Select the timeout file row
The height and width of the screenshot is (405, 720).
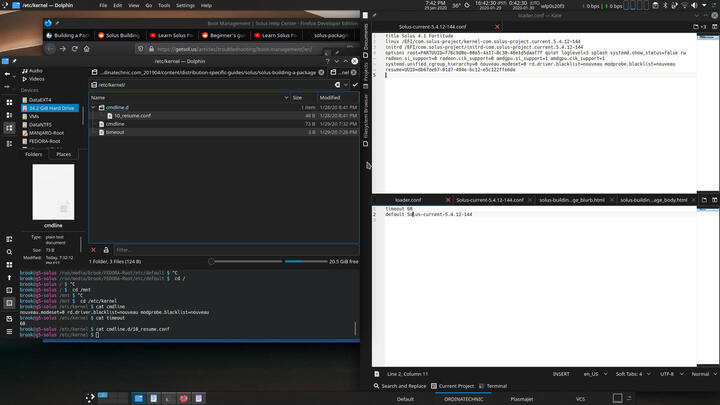point(224,132)
